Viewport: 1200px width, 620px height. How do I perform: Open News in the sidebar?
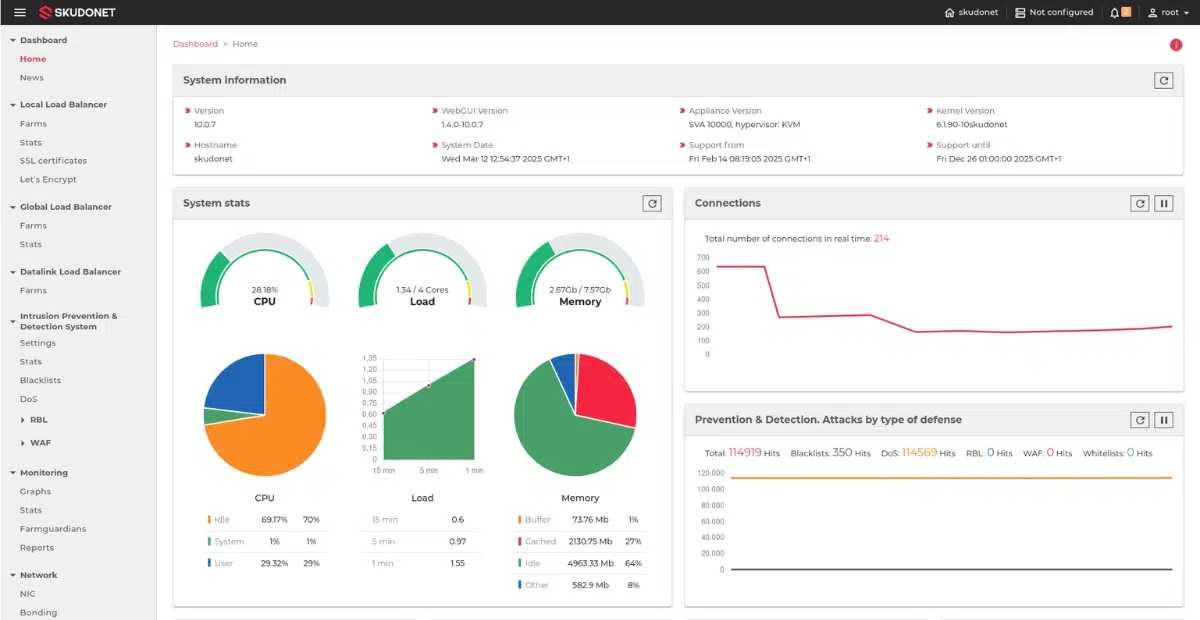32,78
